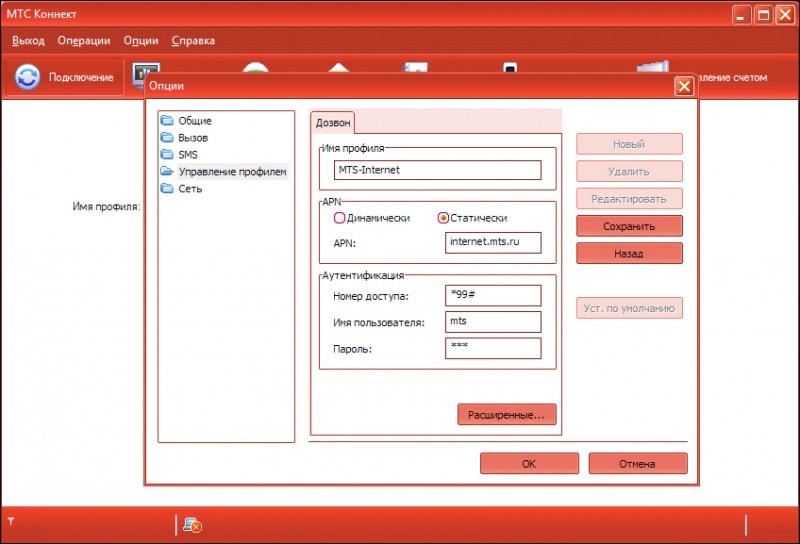Focus the Пароль field
Screen dimensions: 800x544
493,348
